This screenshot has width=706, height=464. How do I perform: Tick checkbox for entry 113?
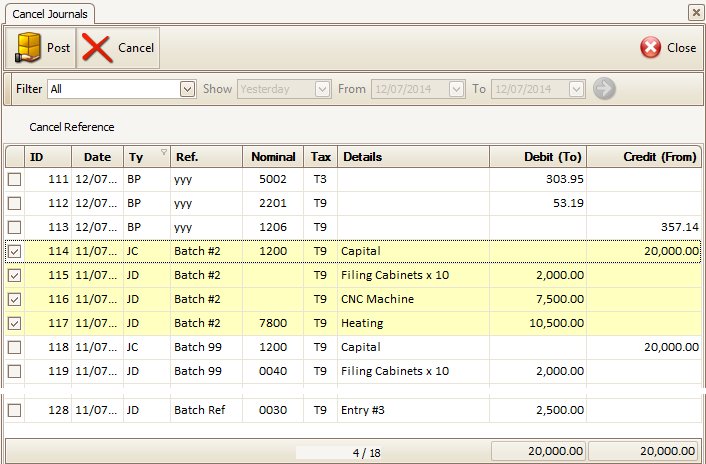(x=14, y=227)
